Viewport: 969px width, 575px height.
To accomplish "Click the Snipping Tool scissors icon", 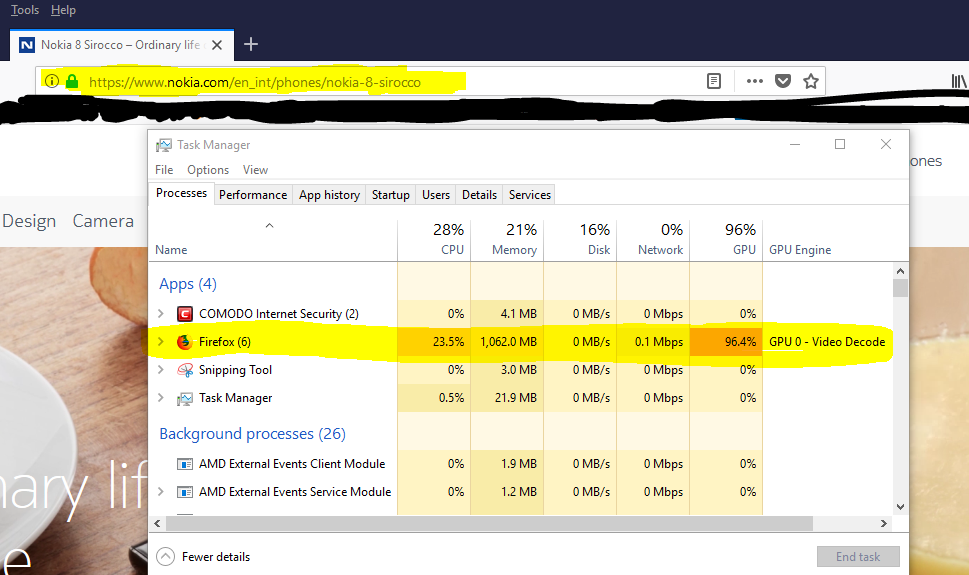I will pos(185,370).
